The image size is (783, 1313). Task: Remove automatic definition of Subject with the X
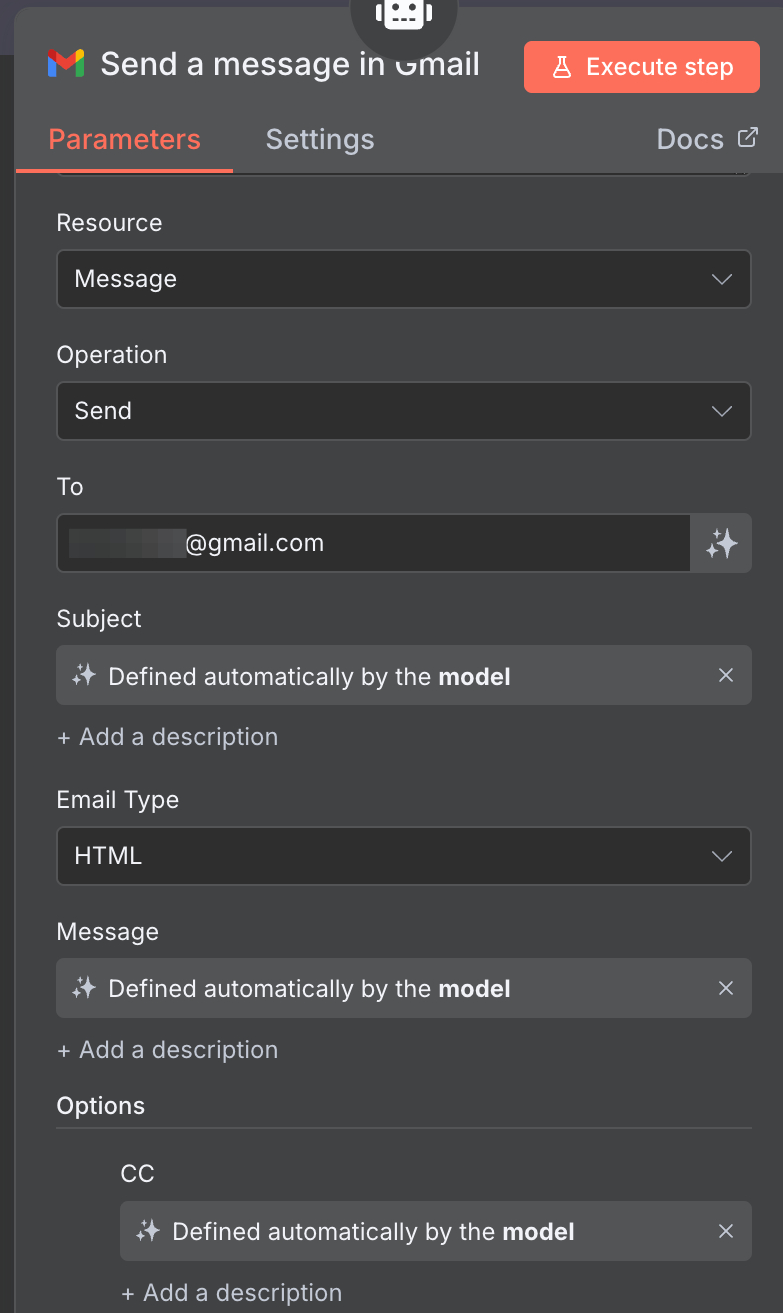point(726,675)
